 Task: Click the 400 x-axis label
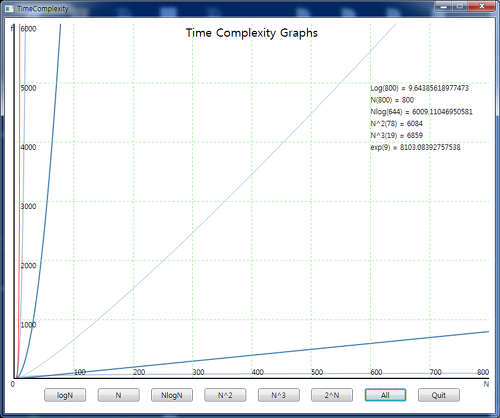258,372
